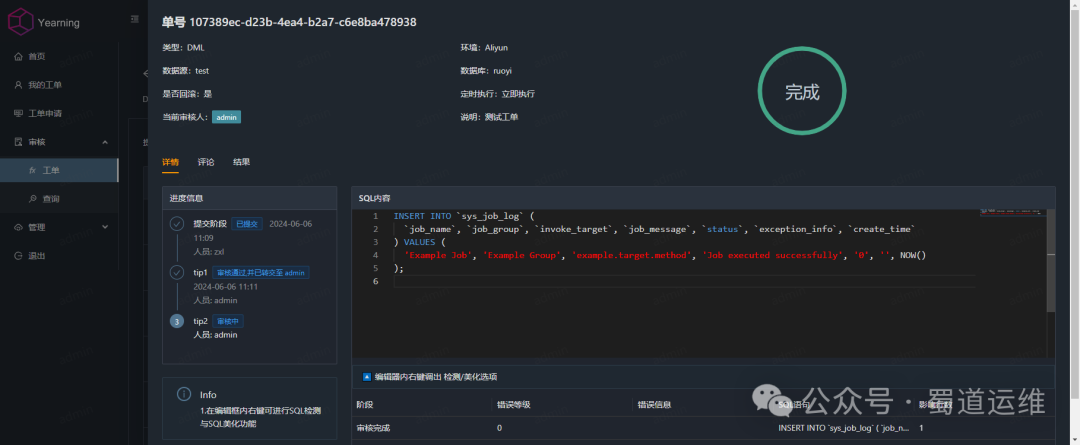Click the 环境: Aliyun text
1080x445 pixels.
pos(484,48)
